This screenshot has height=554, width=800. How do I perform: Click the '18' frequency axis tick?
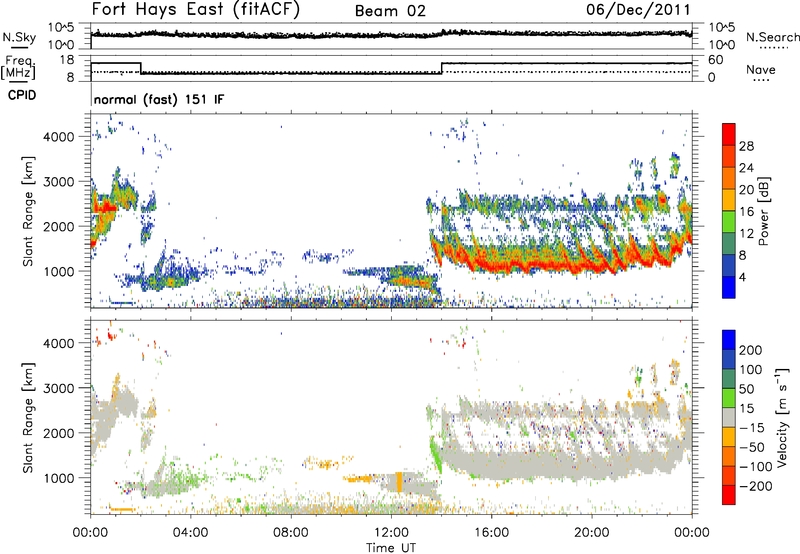click(x=67, y=60)
